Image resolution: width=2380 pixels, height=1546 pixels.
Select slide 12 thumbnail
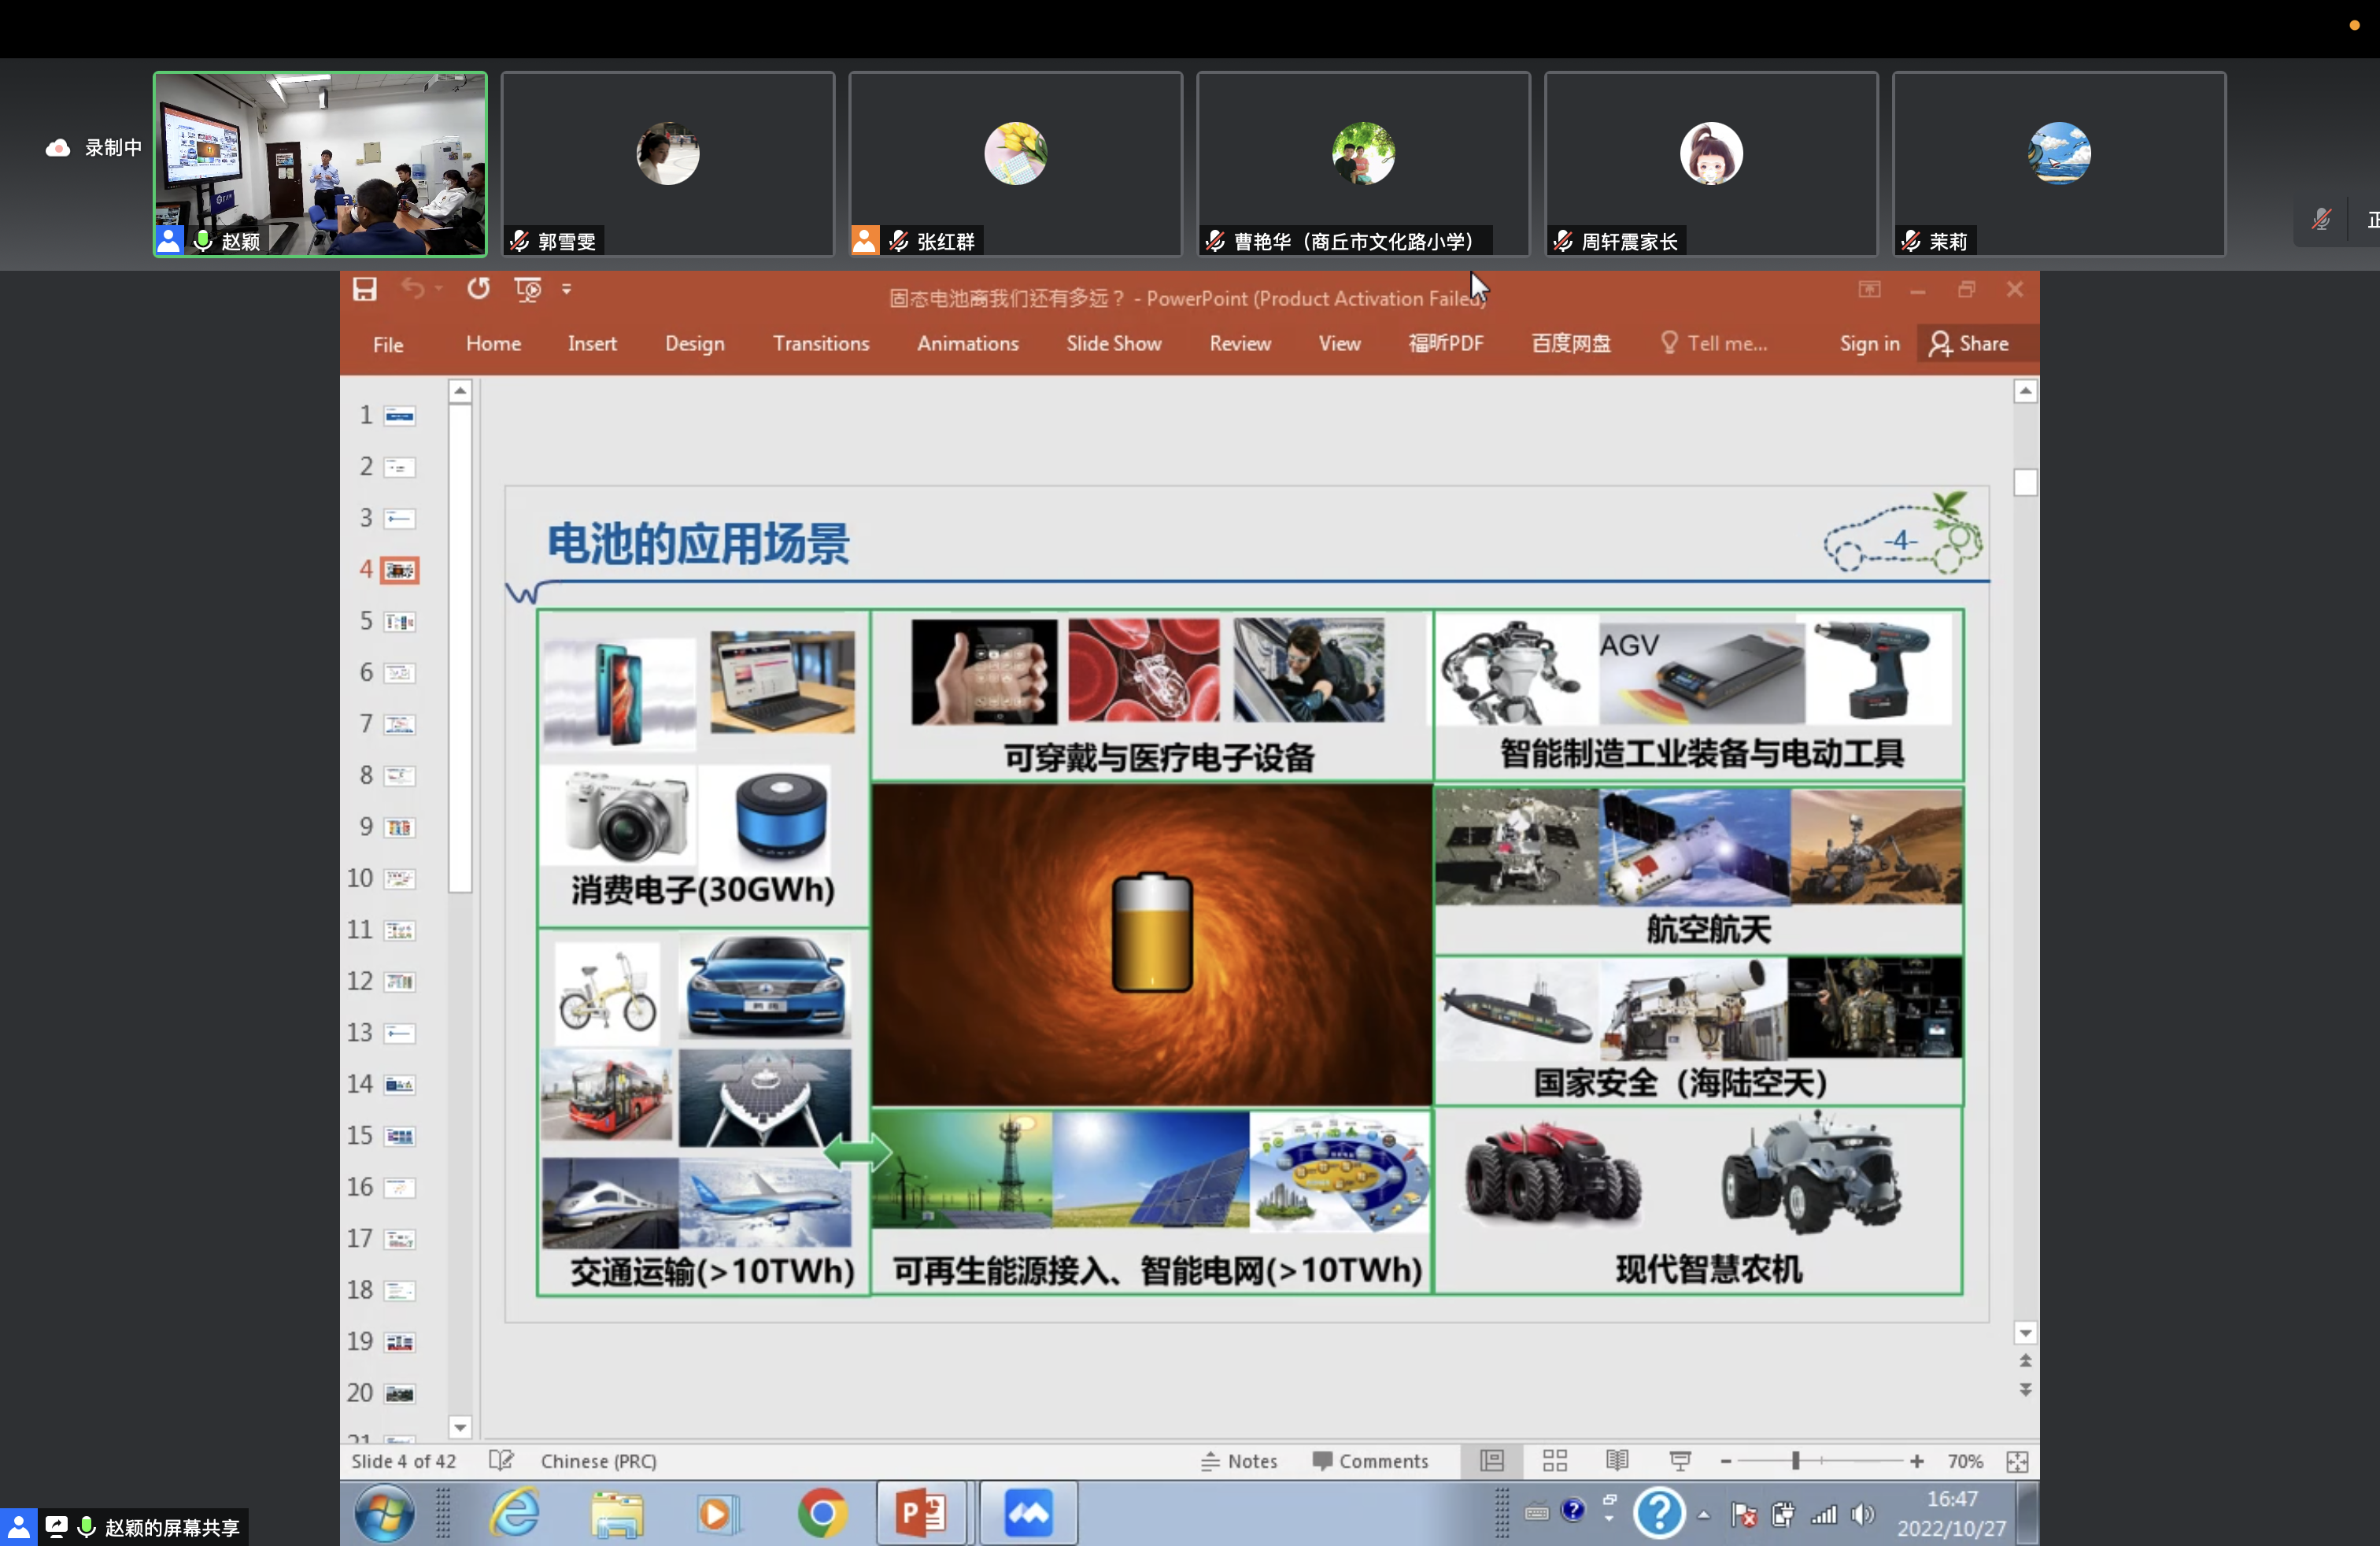(x=399, y=981)
